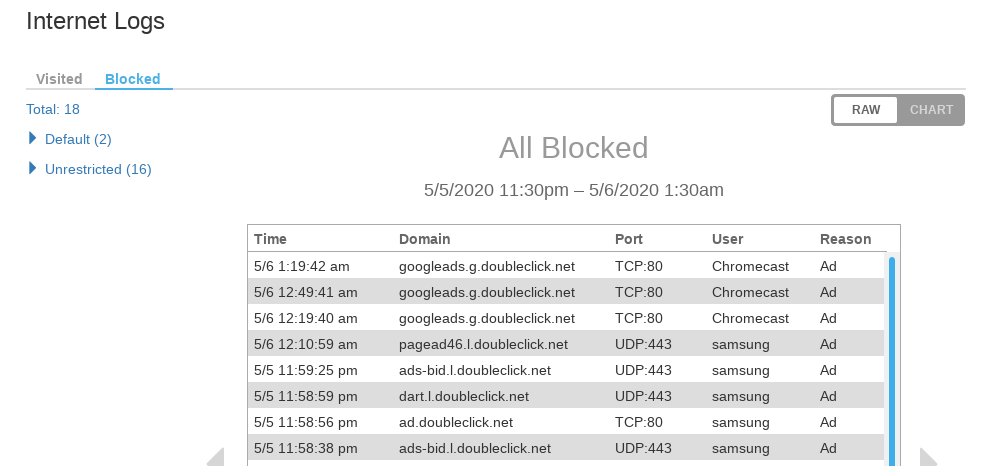Viewport: 987px width, 466px height.
Task: Click the User column header
Action: tap(728, 239)
